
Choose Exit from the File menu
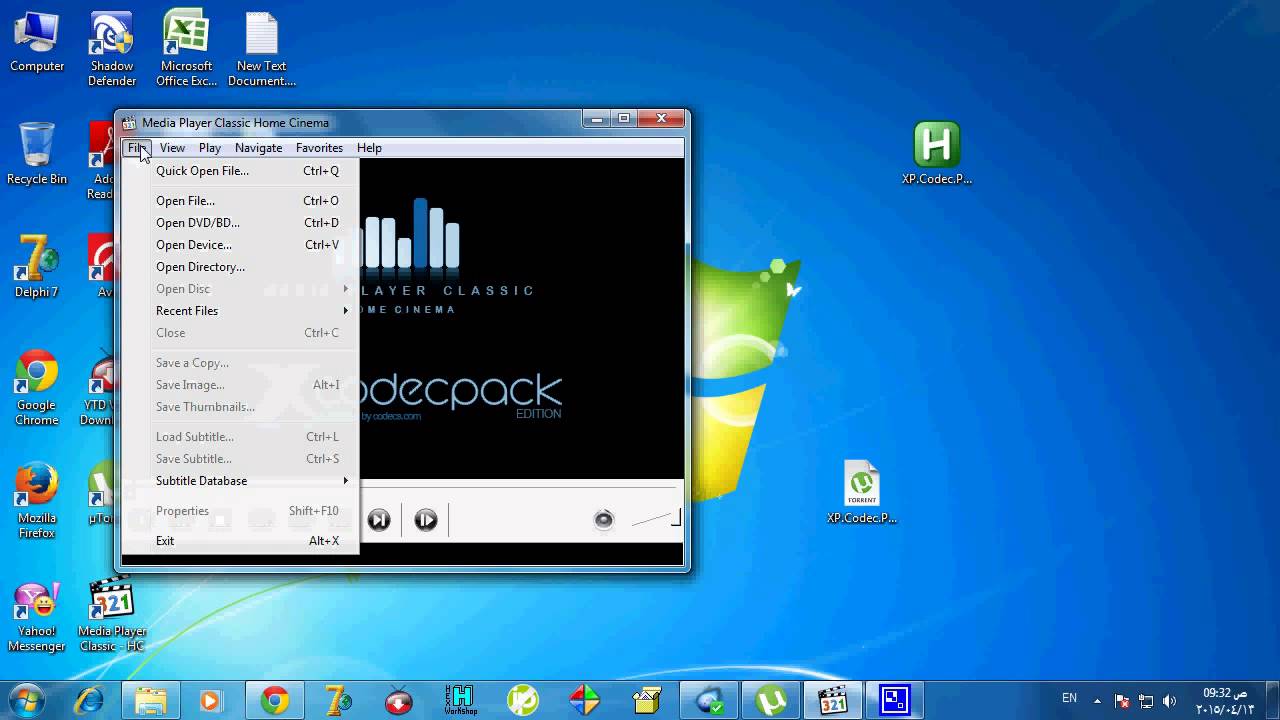click(240, 541)
